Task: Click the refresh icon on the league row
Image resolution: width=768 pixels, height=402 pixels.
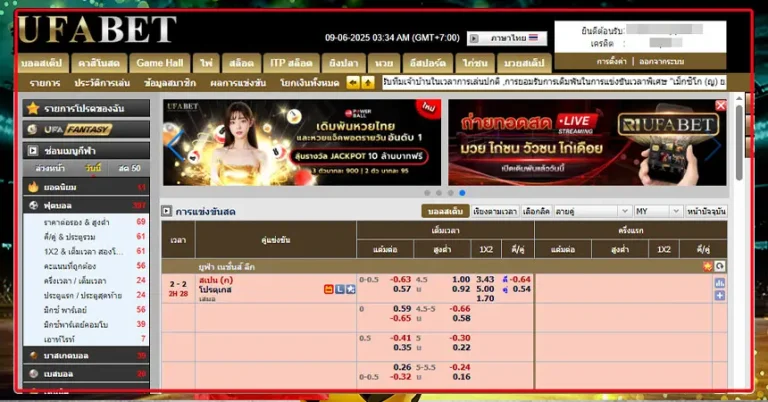Action: [x=720, y=266]
